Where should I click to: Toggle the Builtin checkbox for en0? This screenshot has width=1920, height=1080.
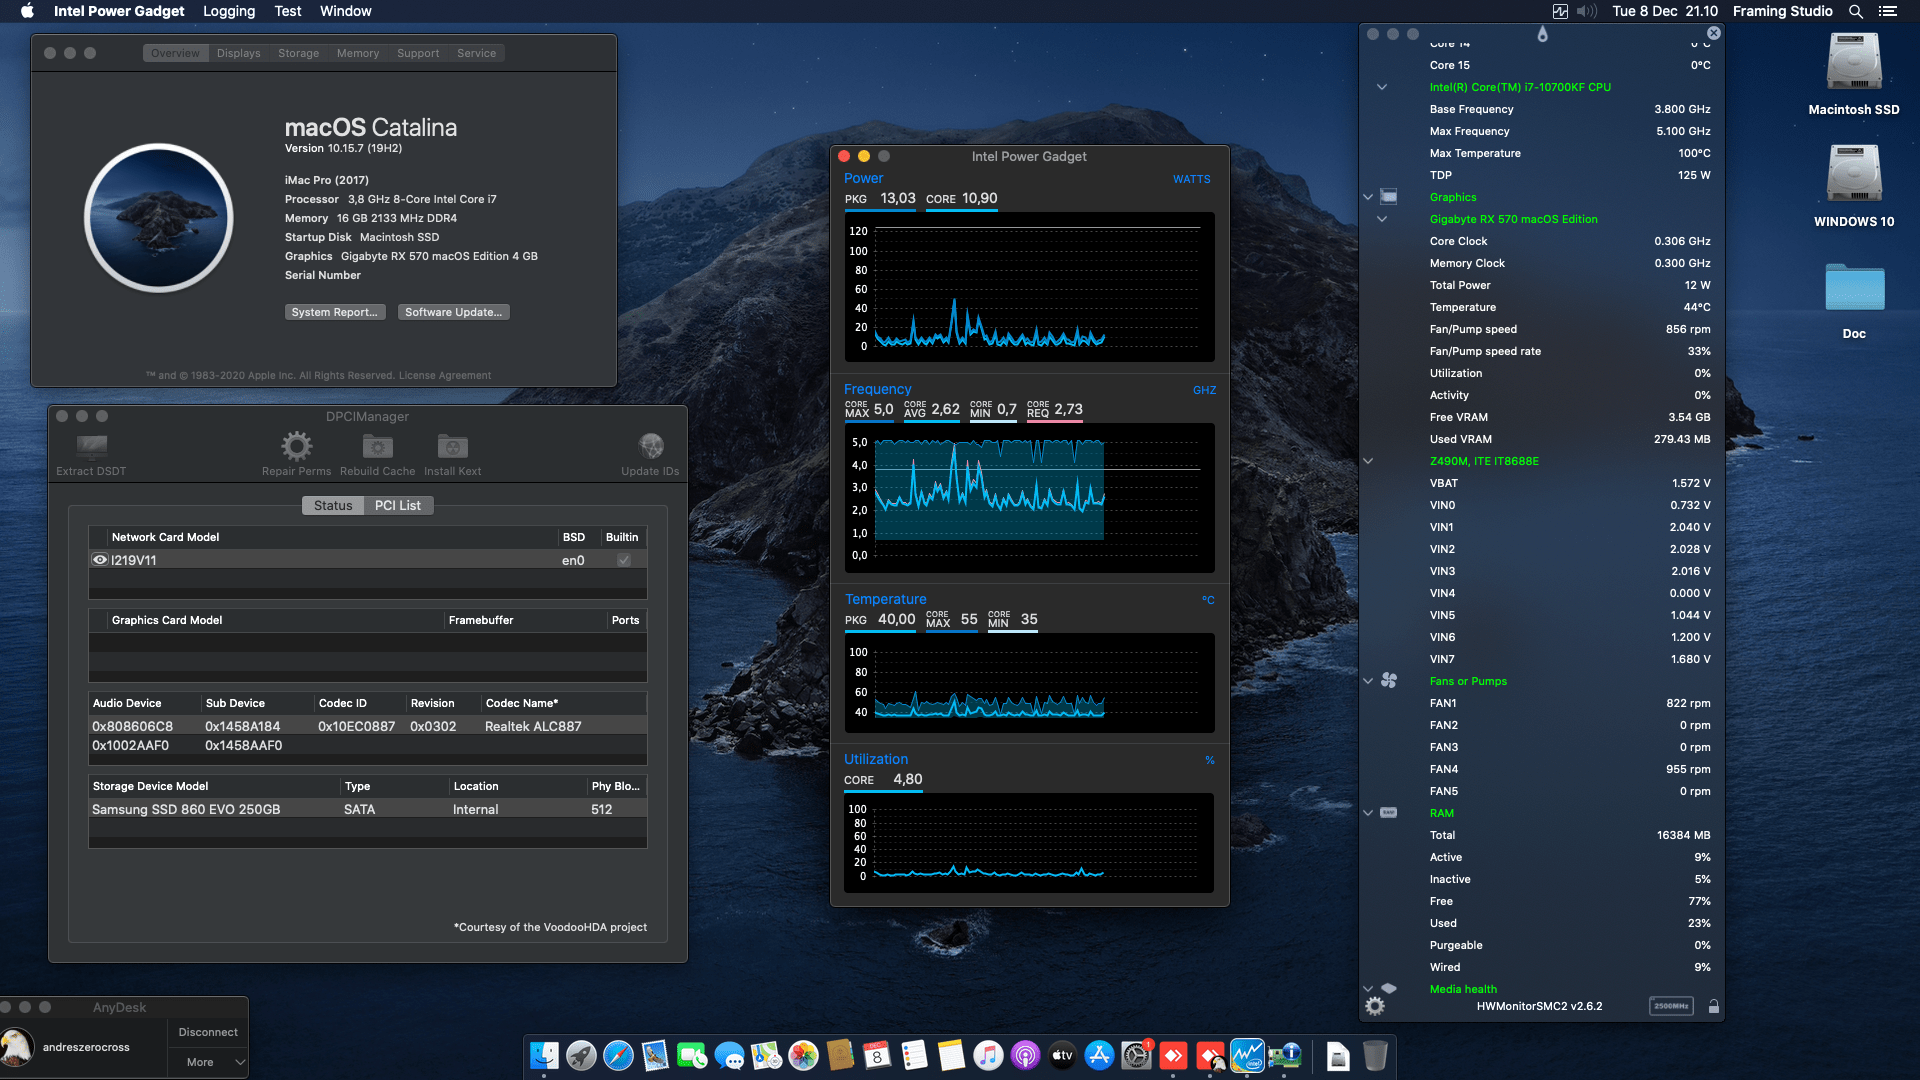click(624, 559)
